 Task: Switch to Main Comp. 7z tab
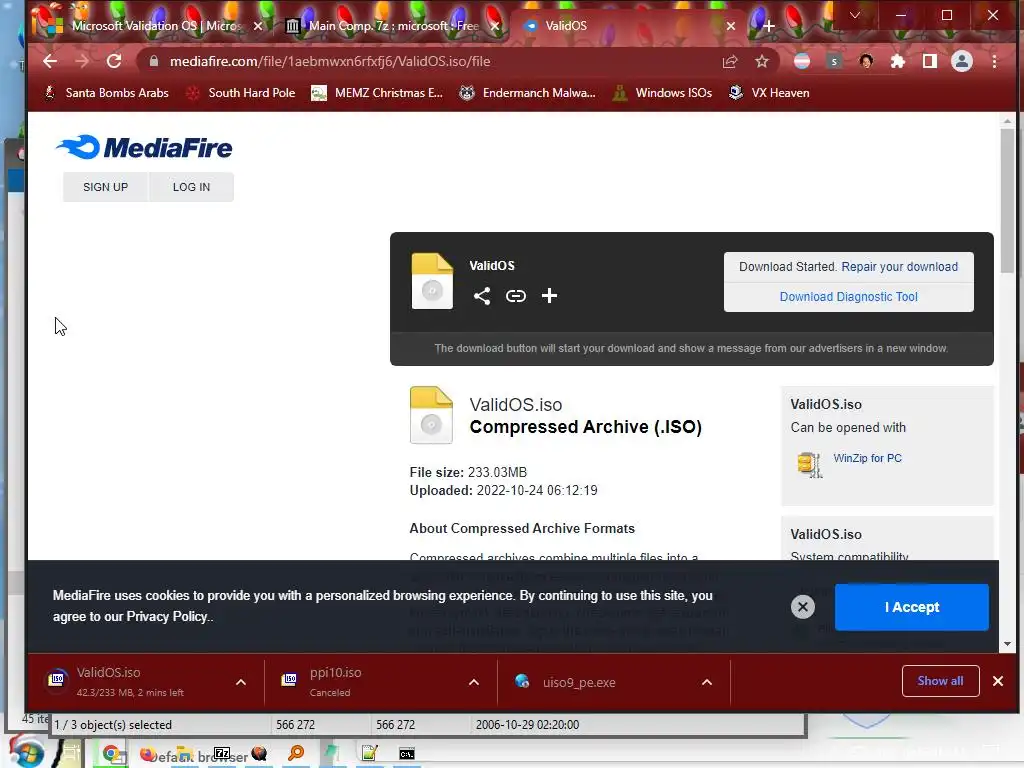(x=392, y=26)
